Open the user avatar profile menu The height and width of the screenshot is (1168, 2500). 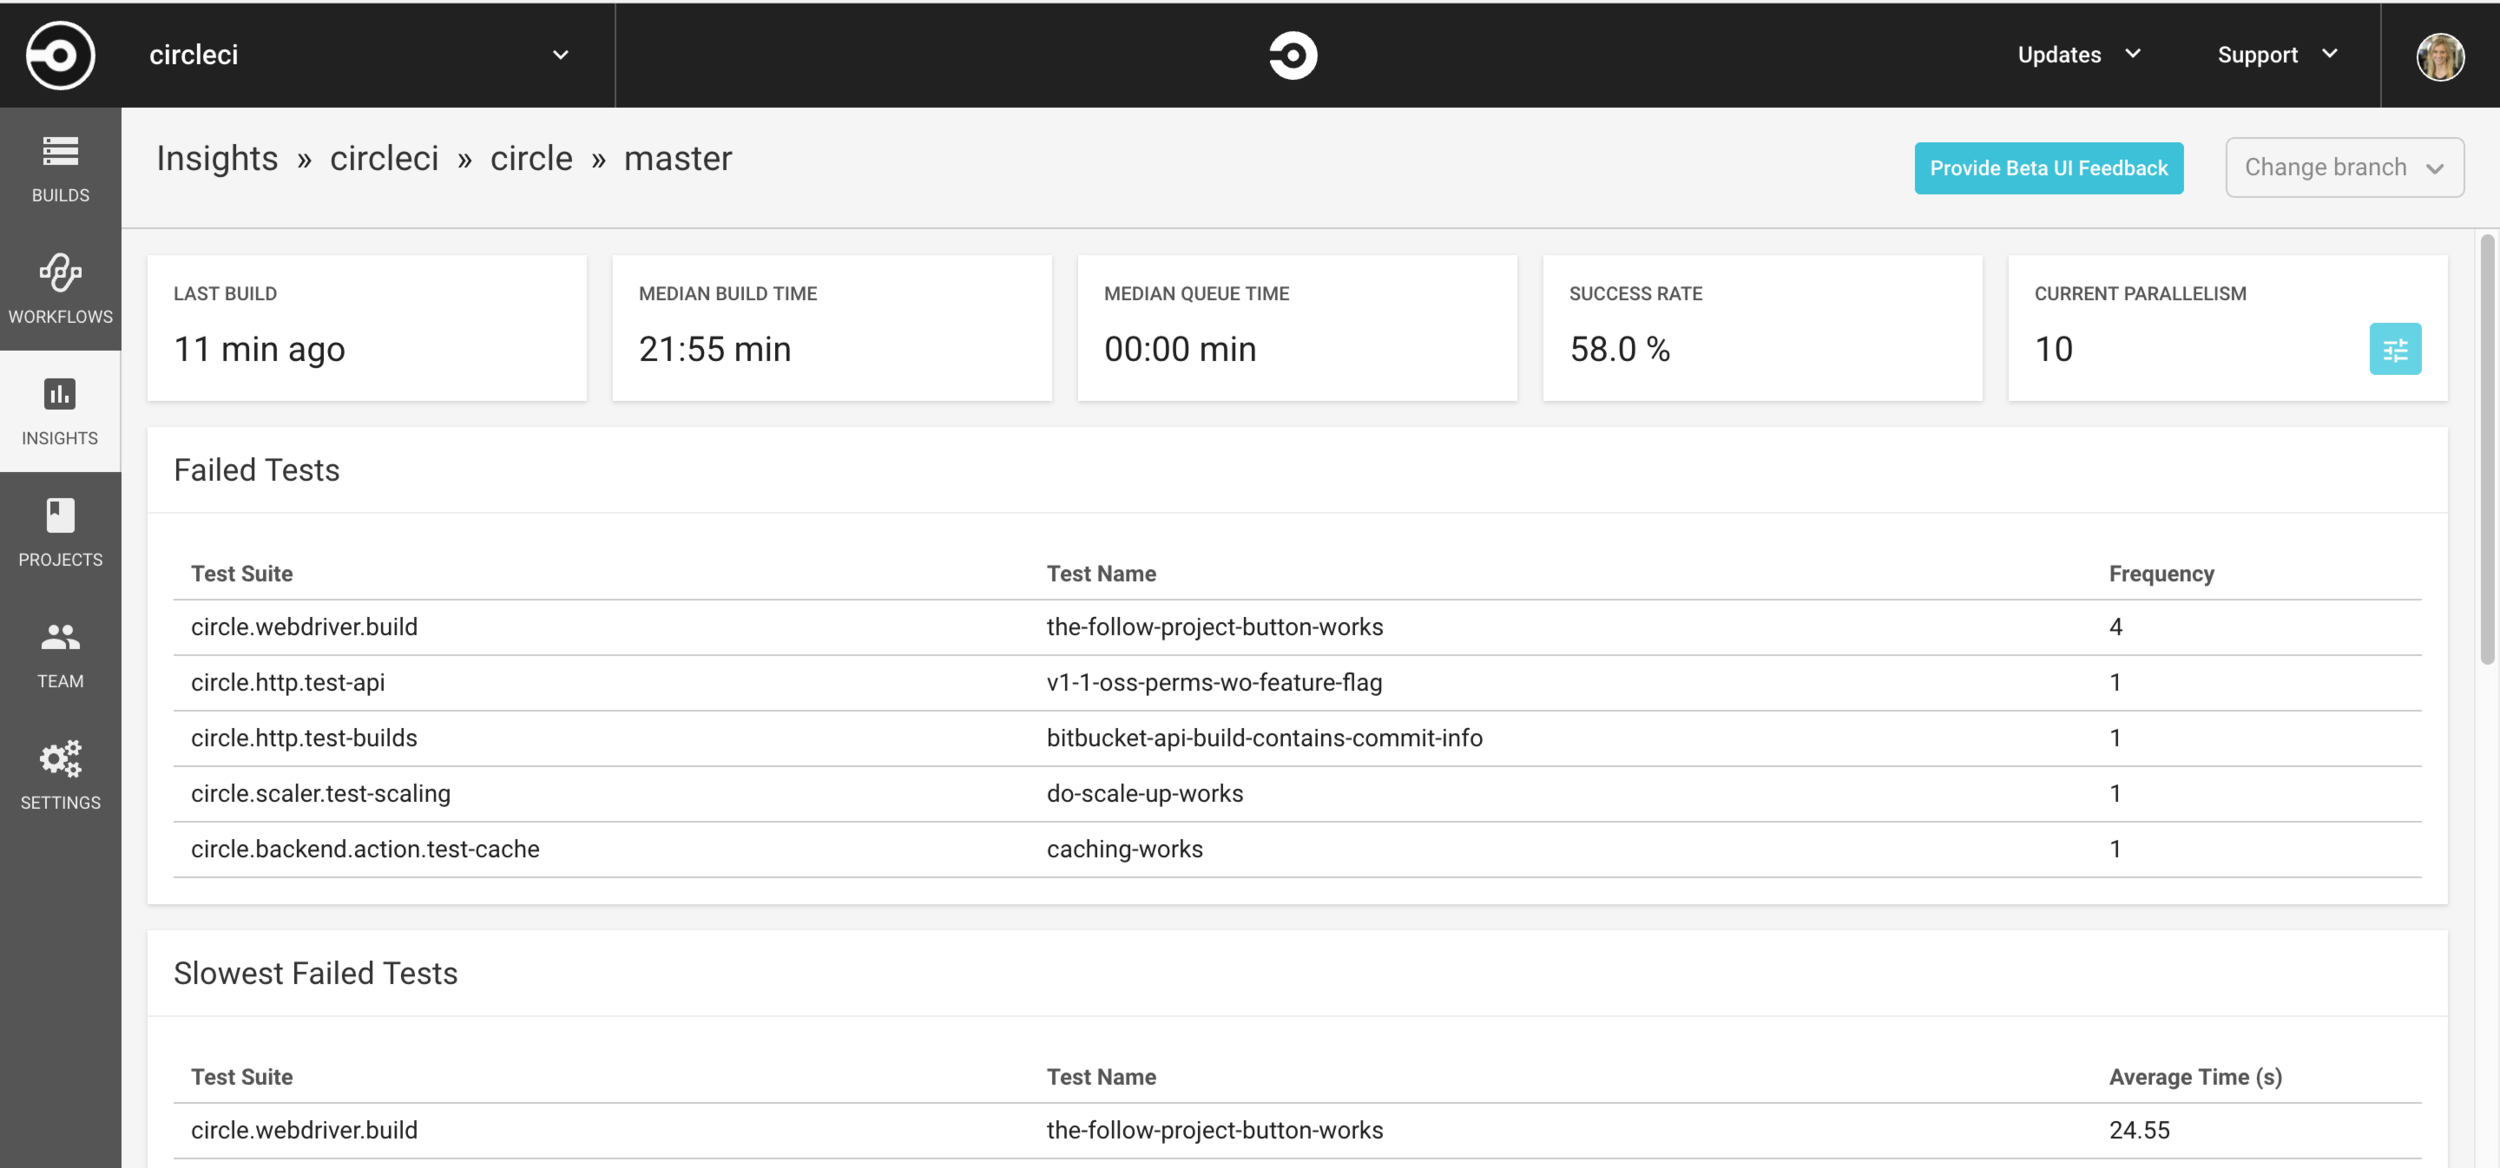coord(2440,56)
